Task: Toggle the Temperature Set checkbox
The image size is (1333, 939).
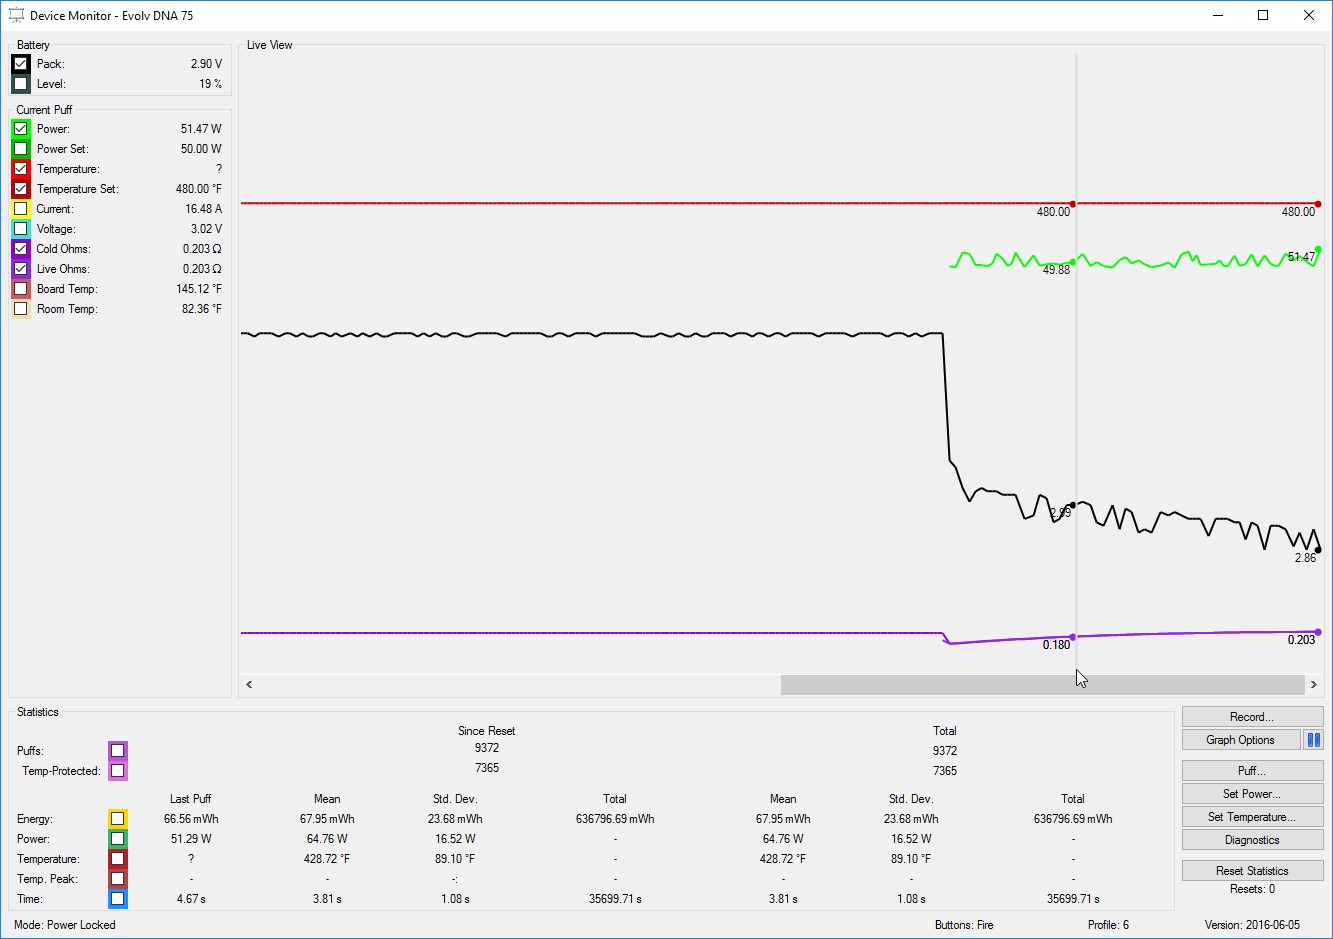Action: click(x=20, y=189)
